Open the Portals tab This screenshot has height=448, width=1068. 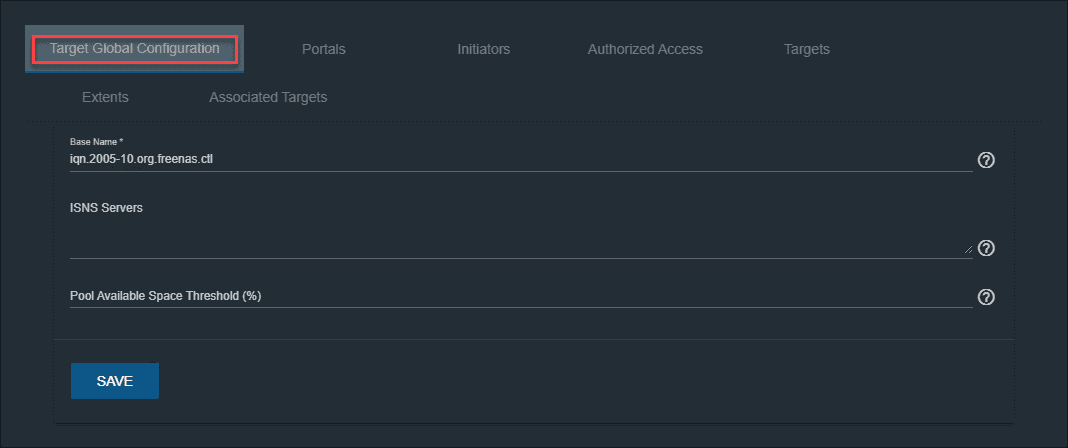click(x=323, y=49)
